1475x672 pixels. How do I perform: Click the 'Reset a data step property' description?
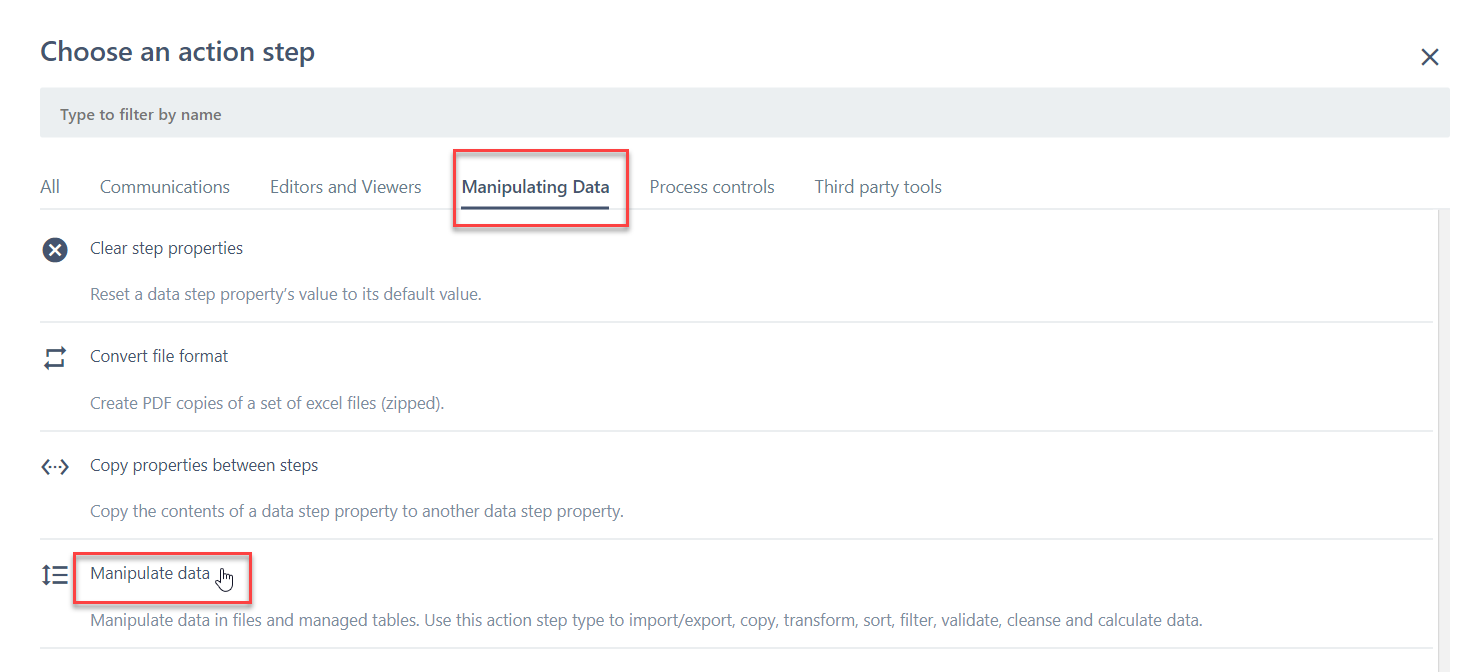pos(286,295)
